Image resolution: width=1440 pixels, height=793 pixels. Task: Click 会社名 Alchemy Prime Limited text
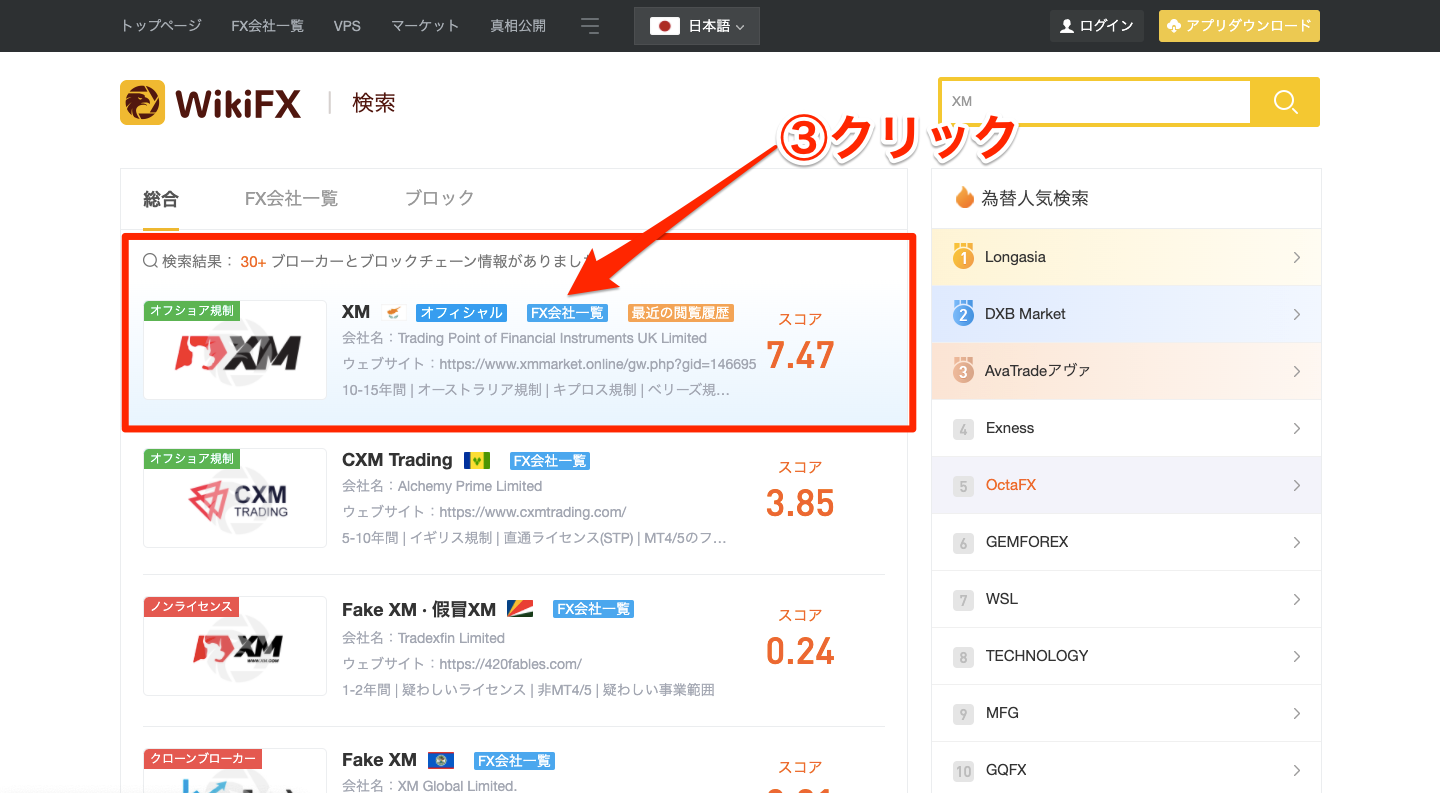click(x=442, y=486)
